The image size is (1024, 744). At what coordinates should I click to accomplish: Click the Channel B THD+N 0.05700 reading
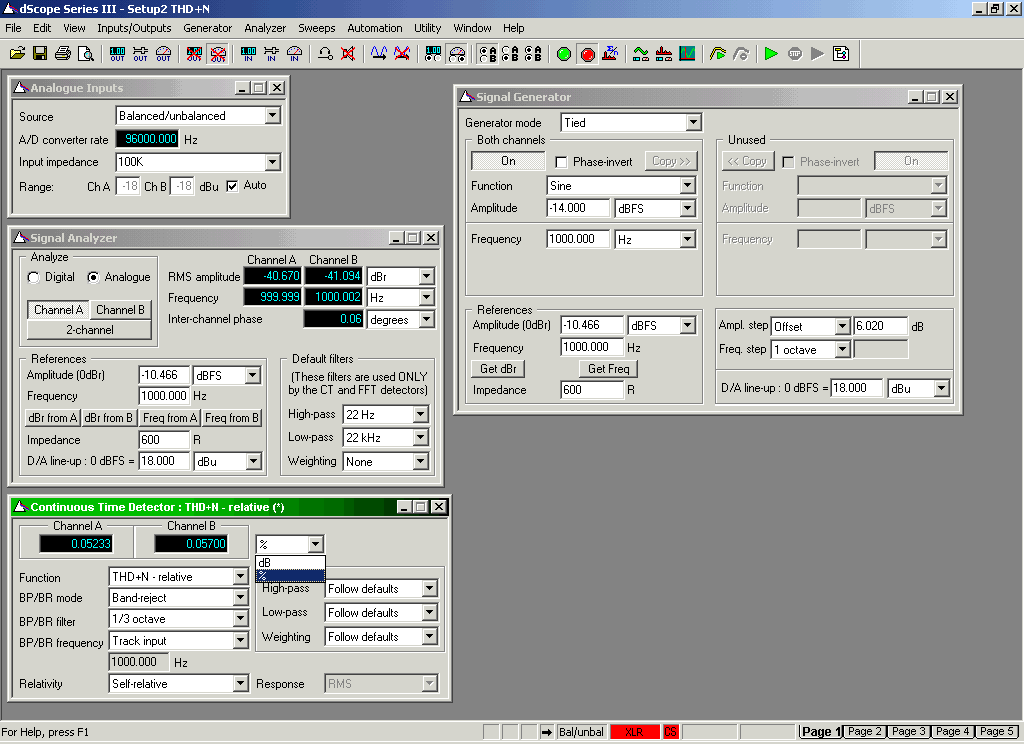191,543
